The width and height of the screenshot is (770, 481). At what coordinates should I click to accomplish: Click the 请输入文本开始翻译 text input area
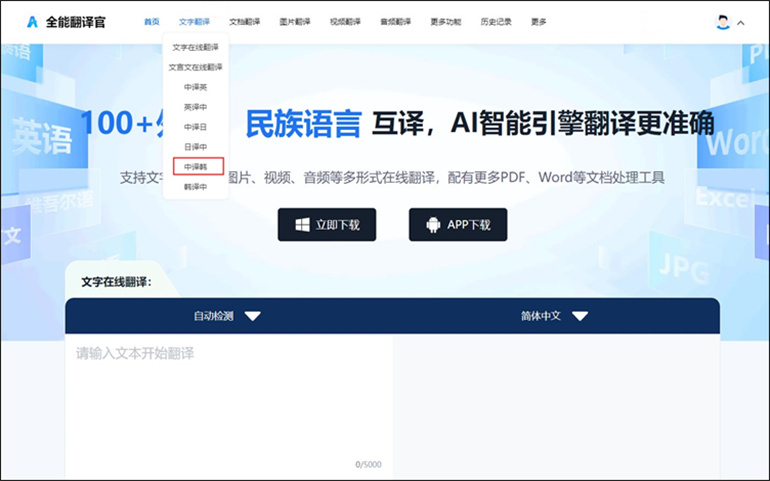pos(229,404)
